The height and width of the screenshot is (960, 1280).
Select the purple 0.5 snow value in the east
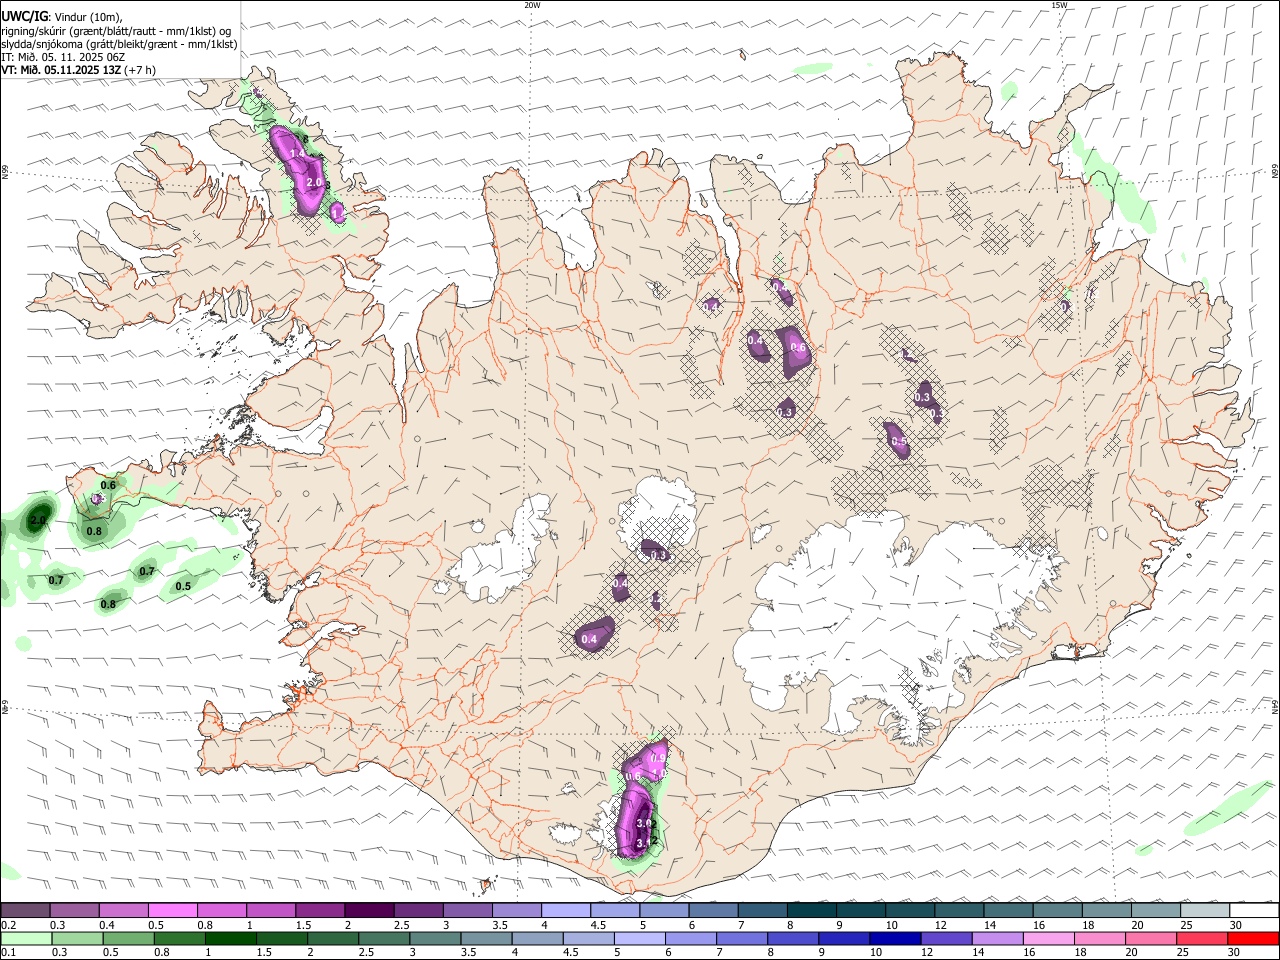pos(898,441)
